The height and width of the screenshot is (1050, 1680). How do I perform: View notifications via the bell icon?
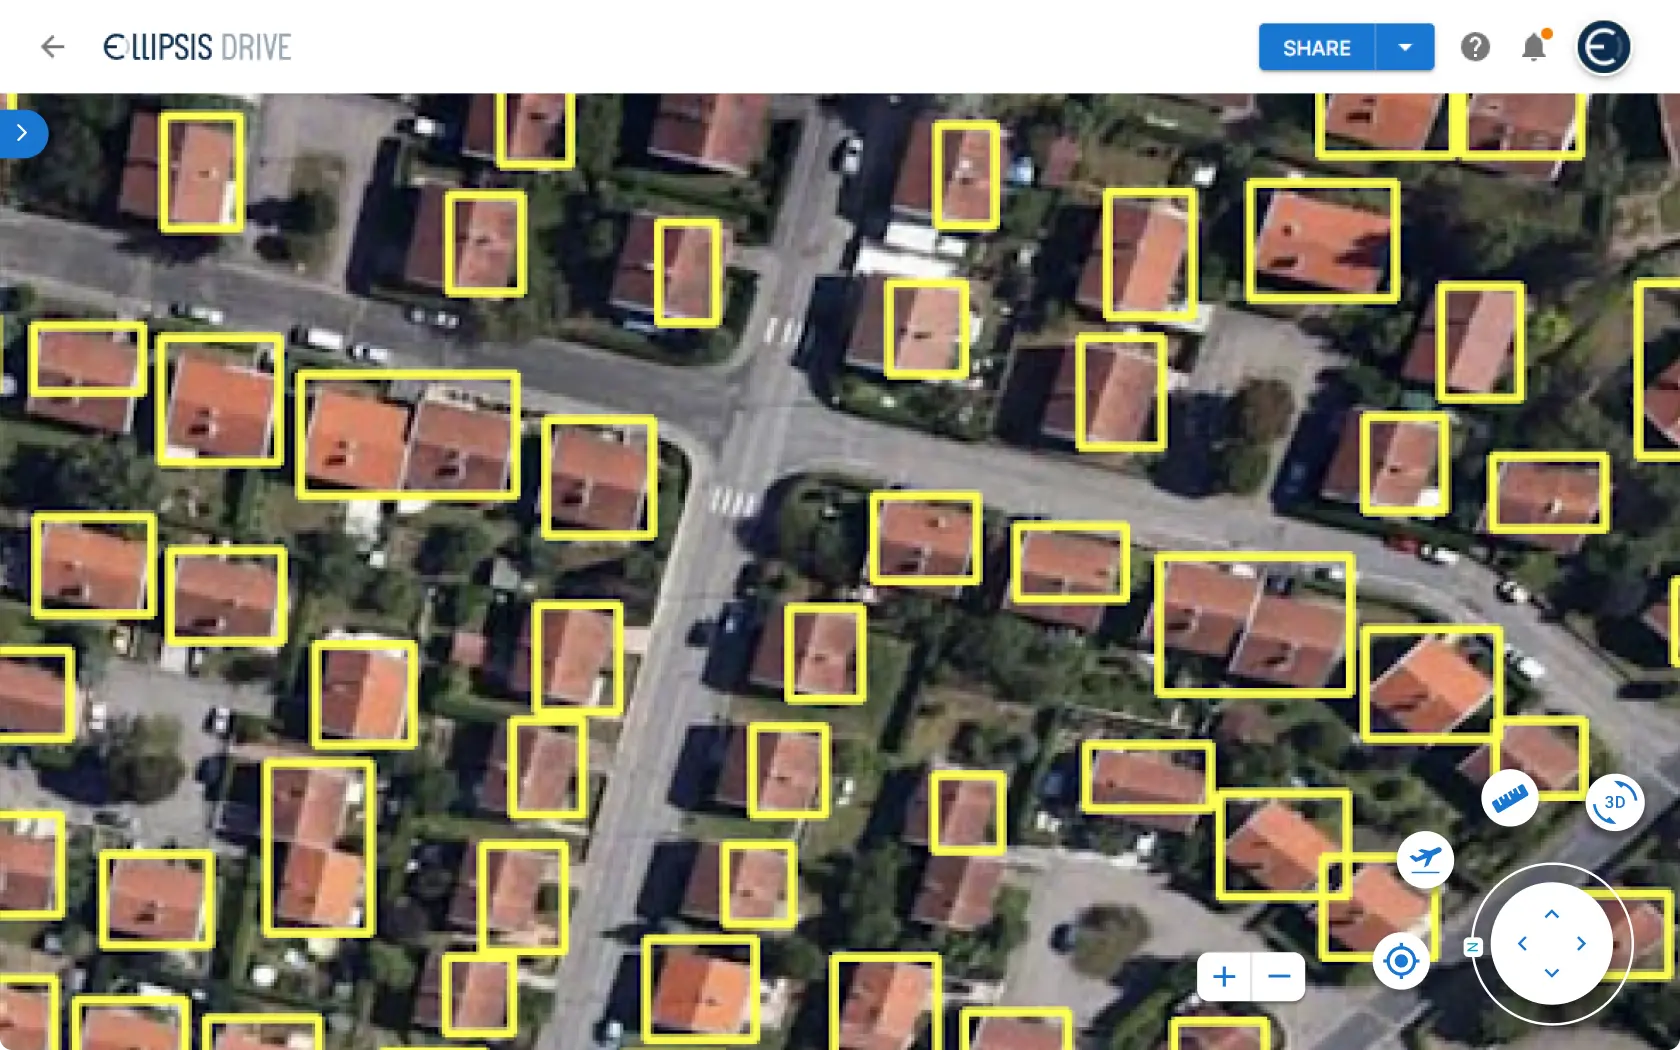pyautogui.click(x=1534, y=47)
